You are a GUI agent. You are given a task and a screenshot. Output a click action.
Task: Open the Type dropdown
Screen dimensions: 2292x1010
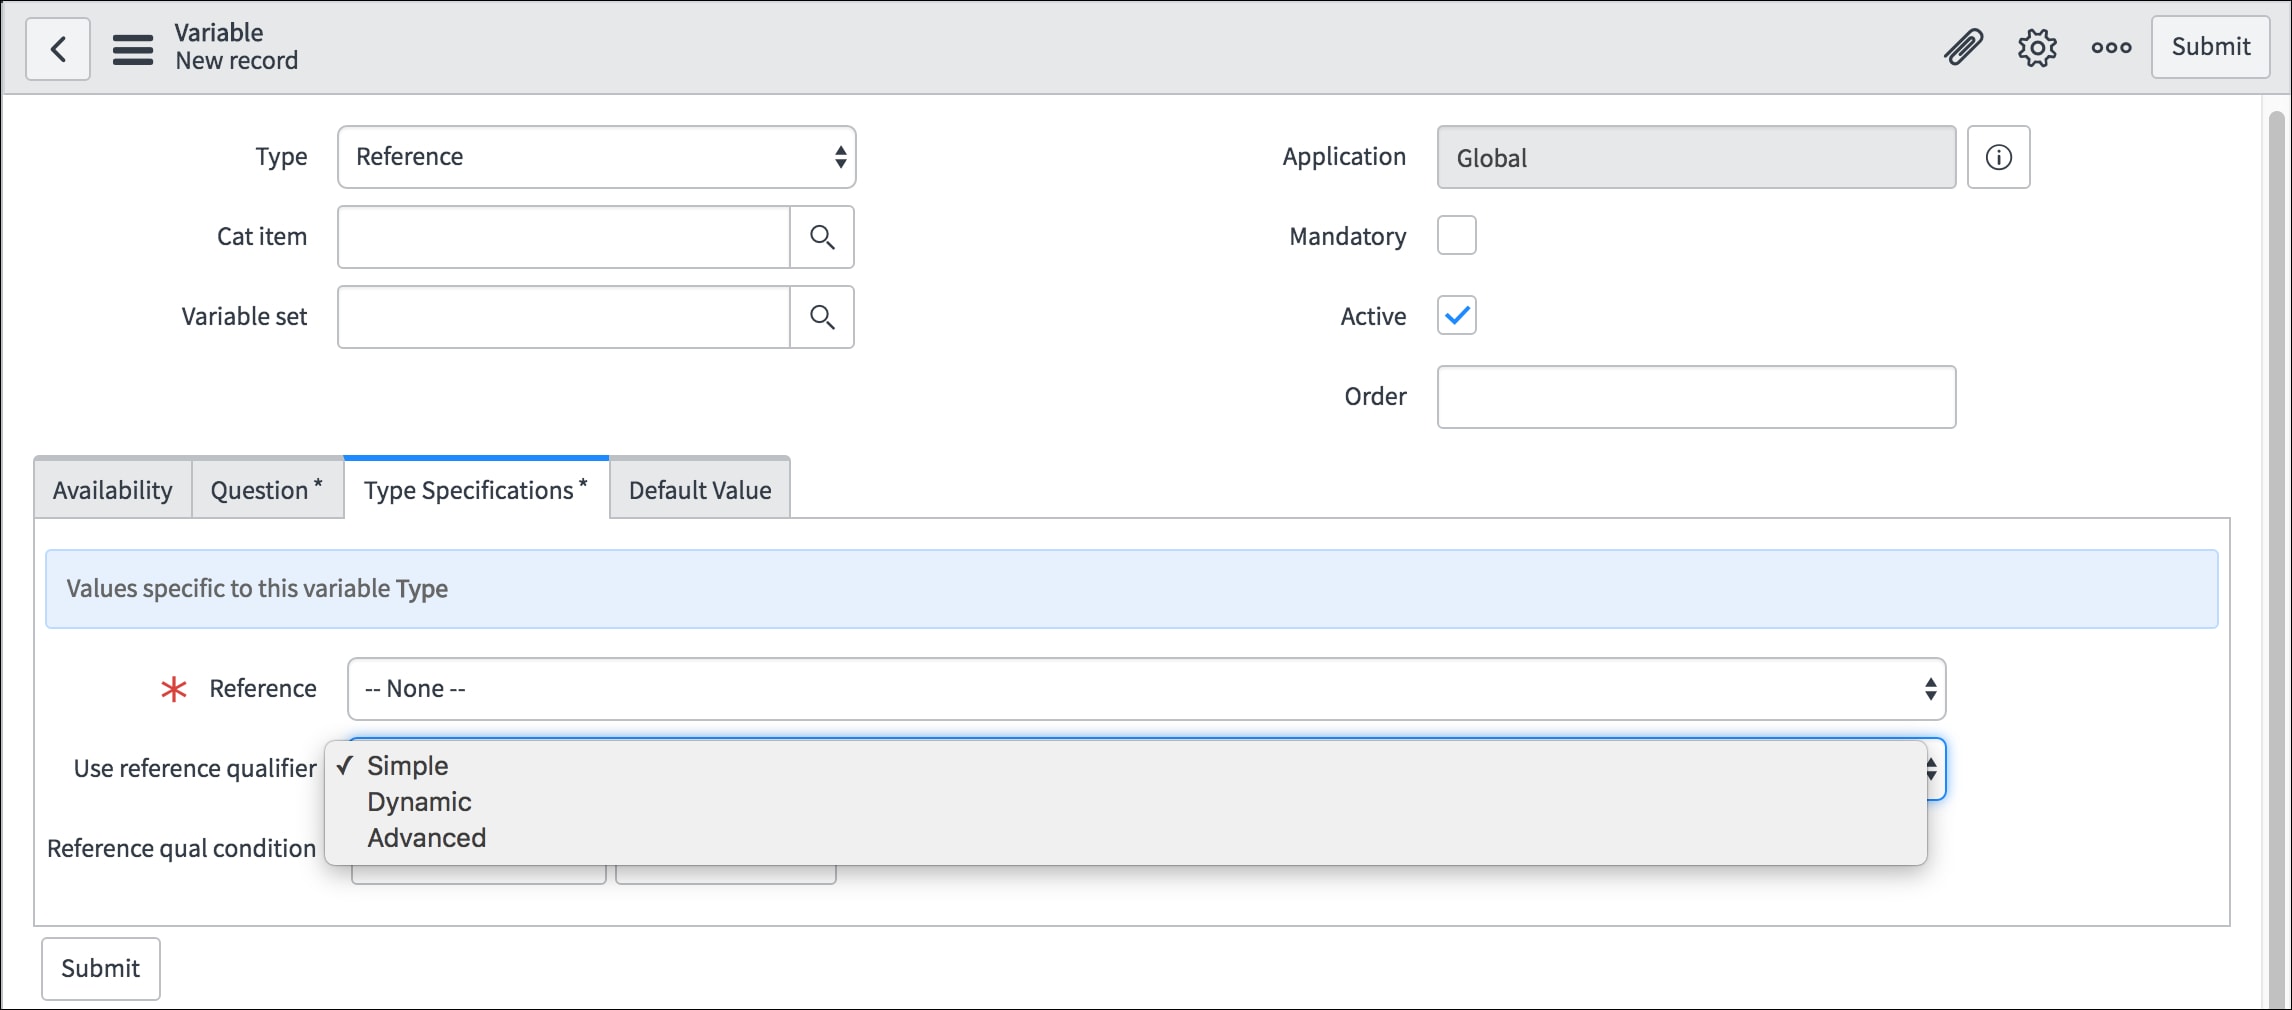click(x=596, y=156)
